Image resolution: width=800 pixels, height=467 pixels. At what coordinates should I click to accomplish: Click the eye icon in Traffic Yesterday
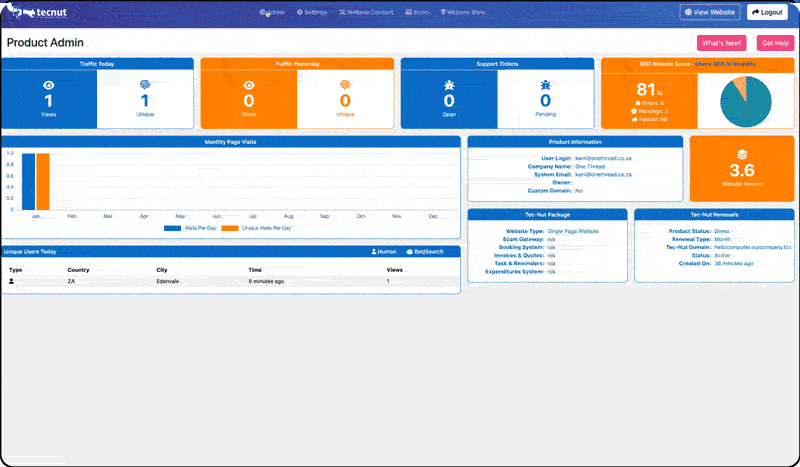(249, 85)
